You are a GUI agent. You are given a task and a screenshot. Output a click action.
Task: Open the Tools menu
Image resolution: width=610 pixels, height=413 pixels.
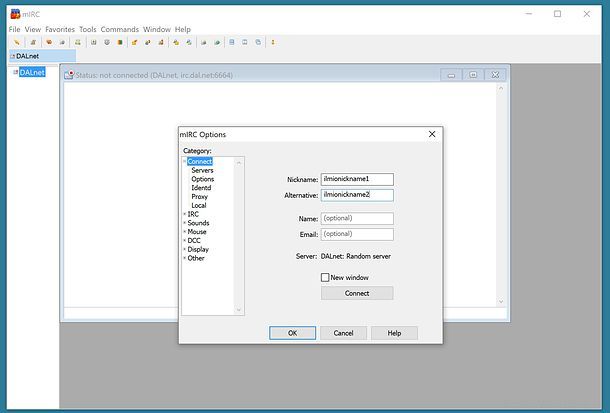[x=88, y=29]
